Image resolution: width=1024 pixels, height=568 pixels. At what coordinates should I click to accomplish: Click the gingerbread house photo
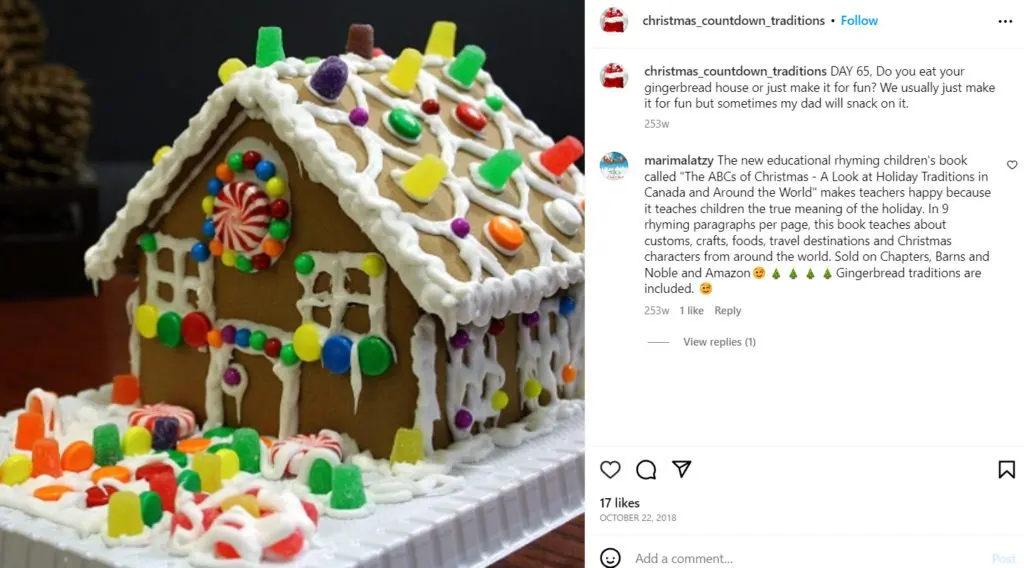point(292,284)
